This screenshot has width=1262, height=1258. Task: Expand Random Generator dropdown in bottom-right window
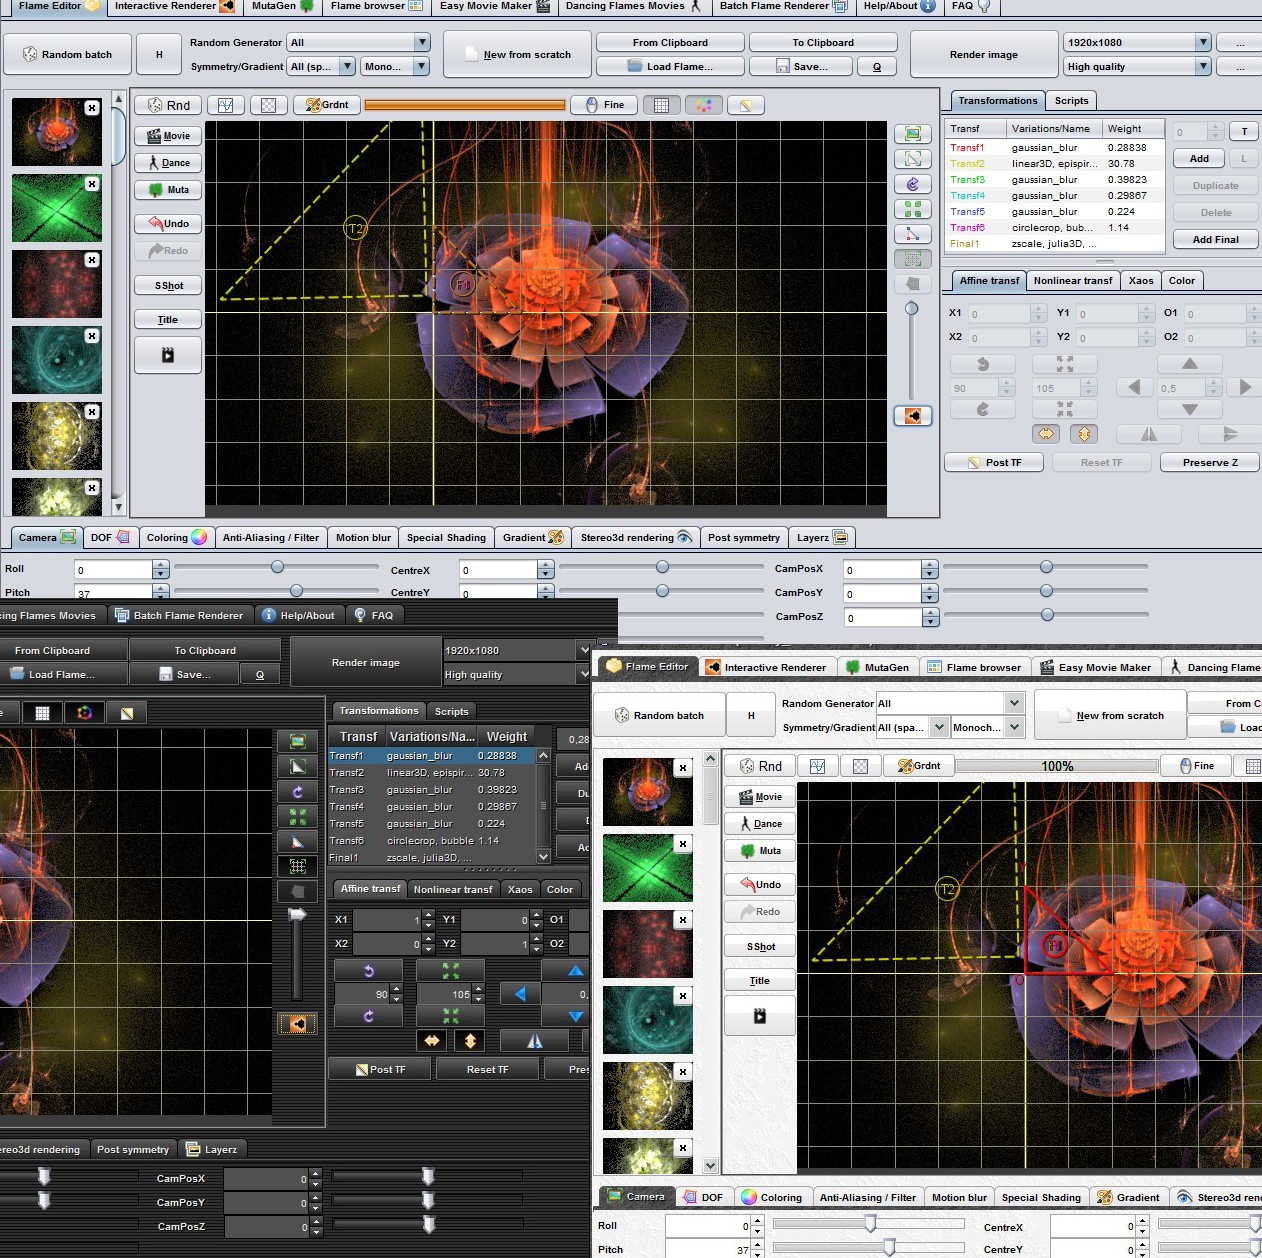tap(1014, 703)
